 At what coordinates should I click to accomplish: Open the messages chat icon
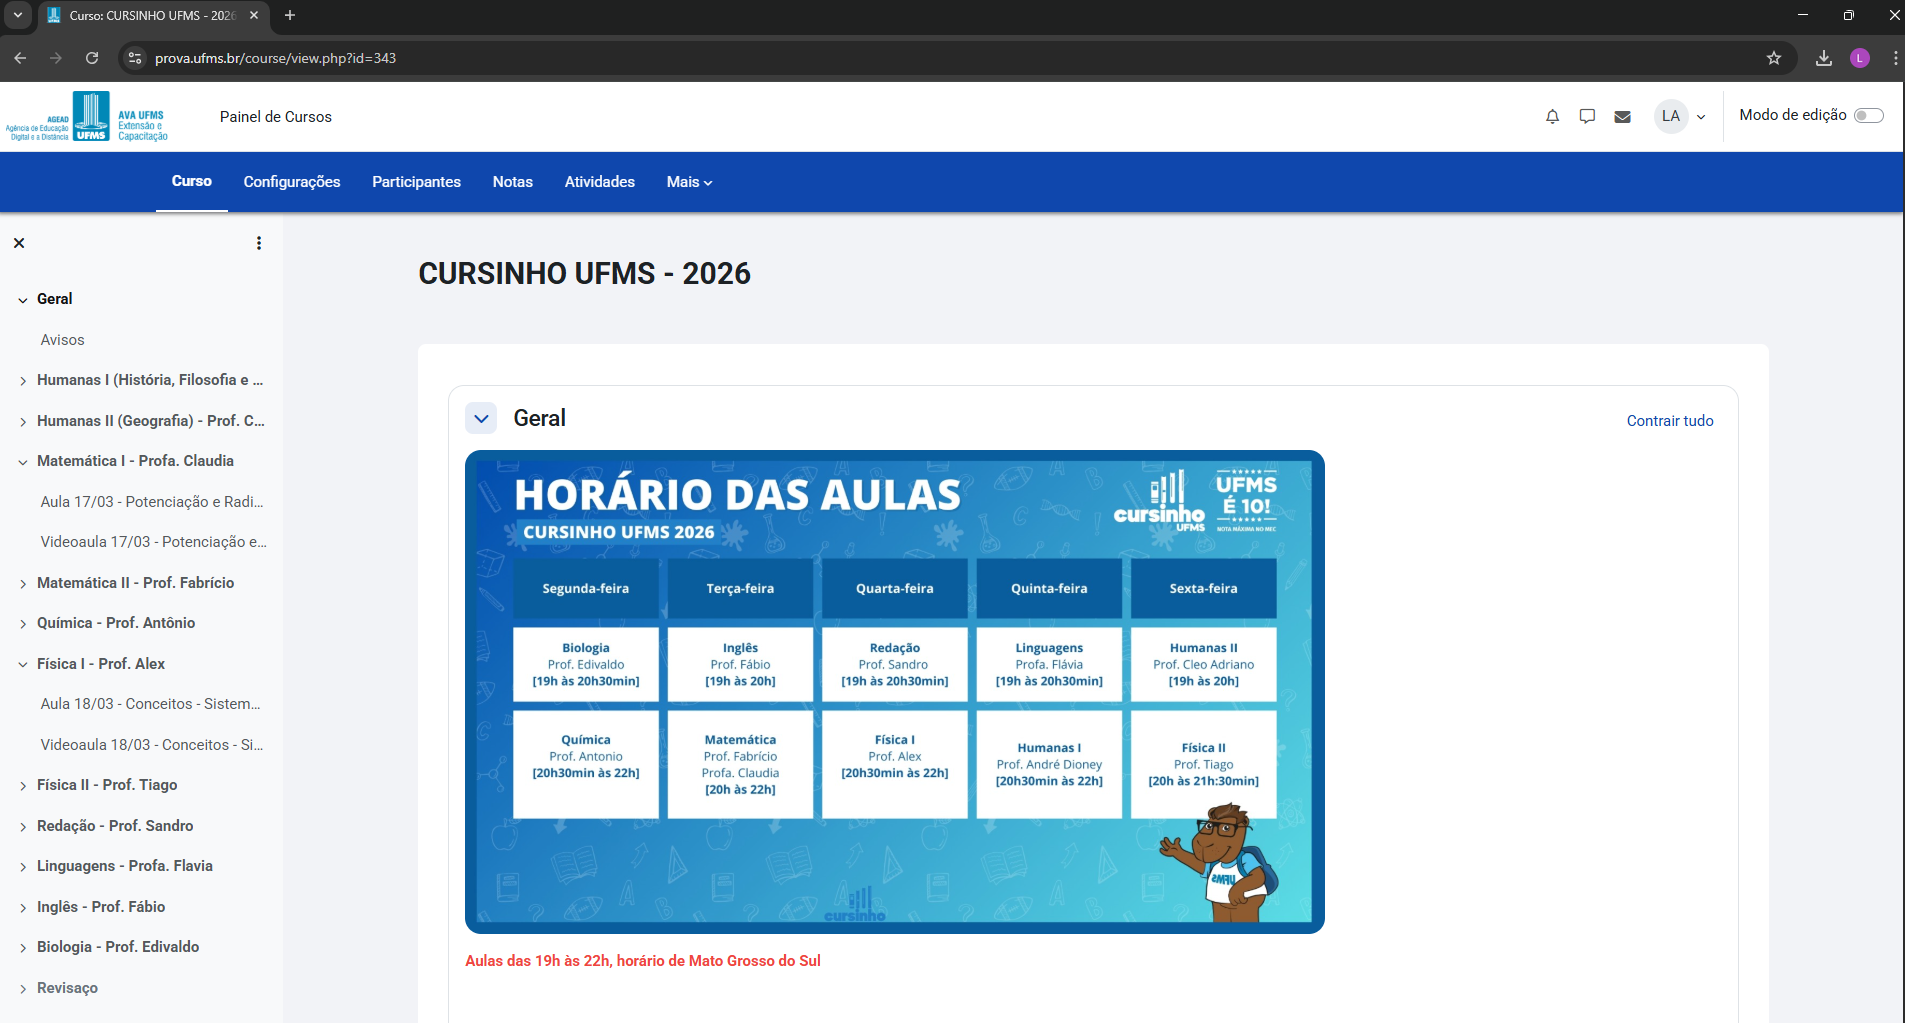click(1587, 117)
